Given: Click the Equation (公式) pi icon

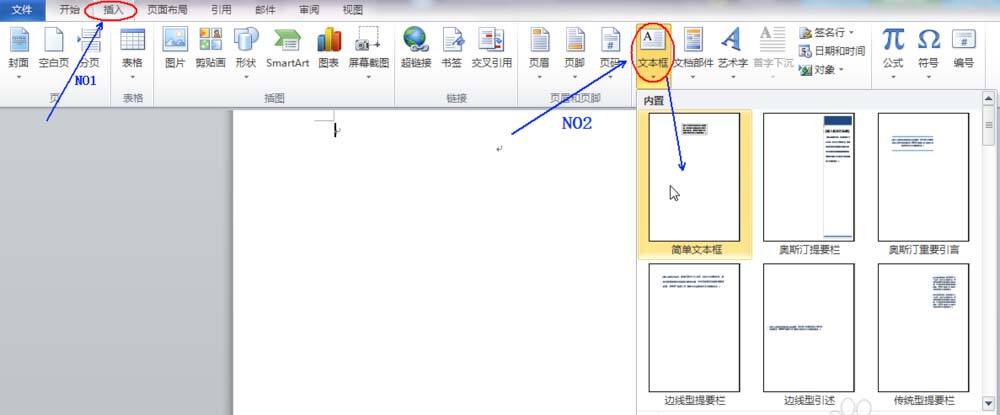Looking at the screenshot, I should pyautogui.click(x=893, y=40).
